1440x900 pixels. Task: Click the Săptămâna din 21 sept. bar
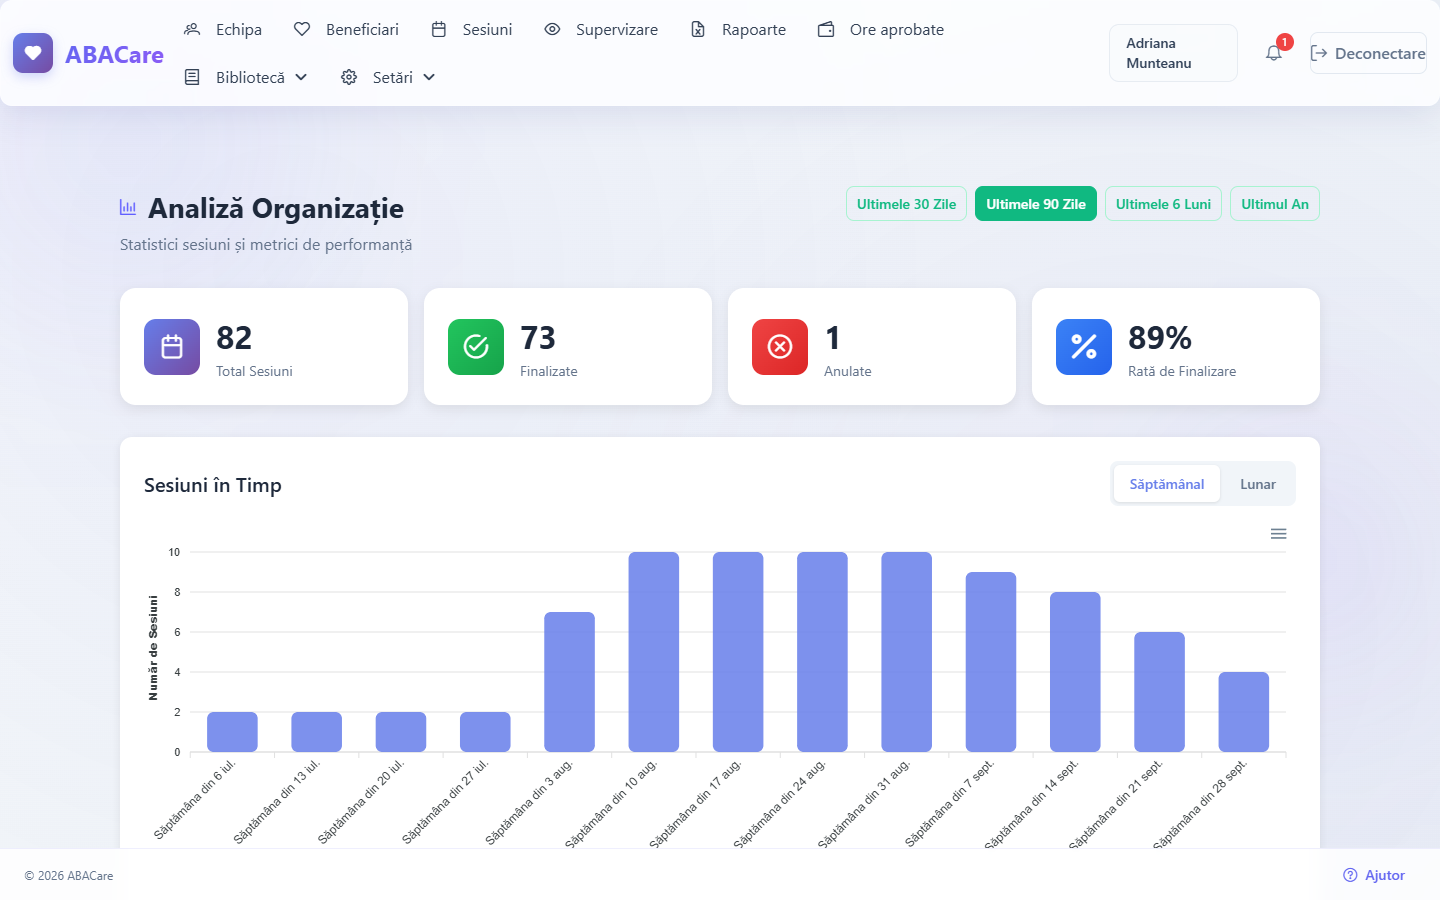tap(1159, 692)
